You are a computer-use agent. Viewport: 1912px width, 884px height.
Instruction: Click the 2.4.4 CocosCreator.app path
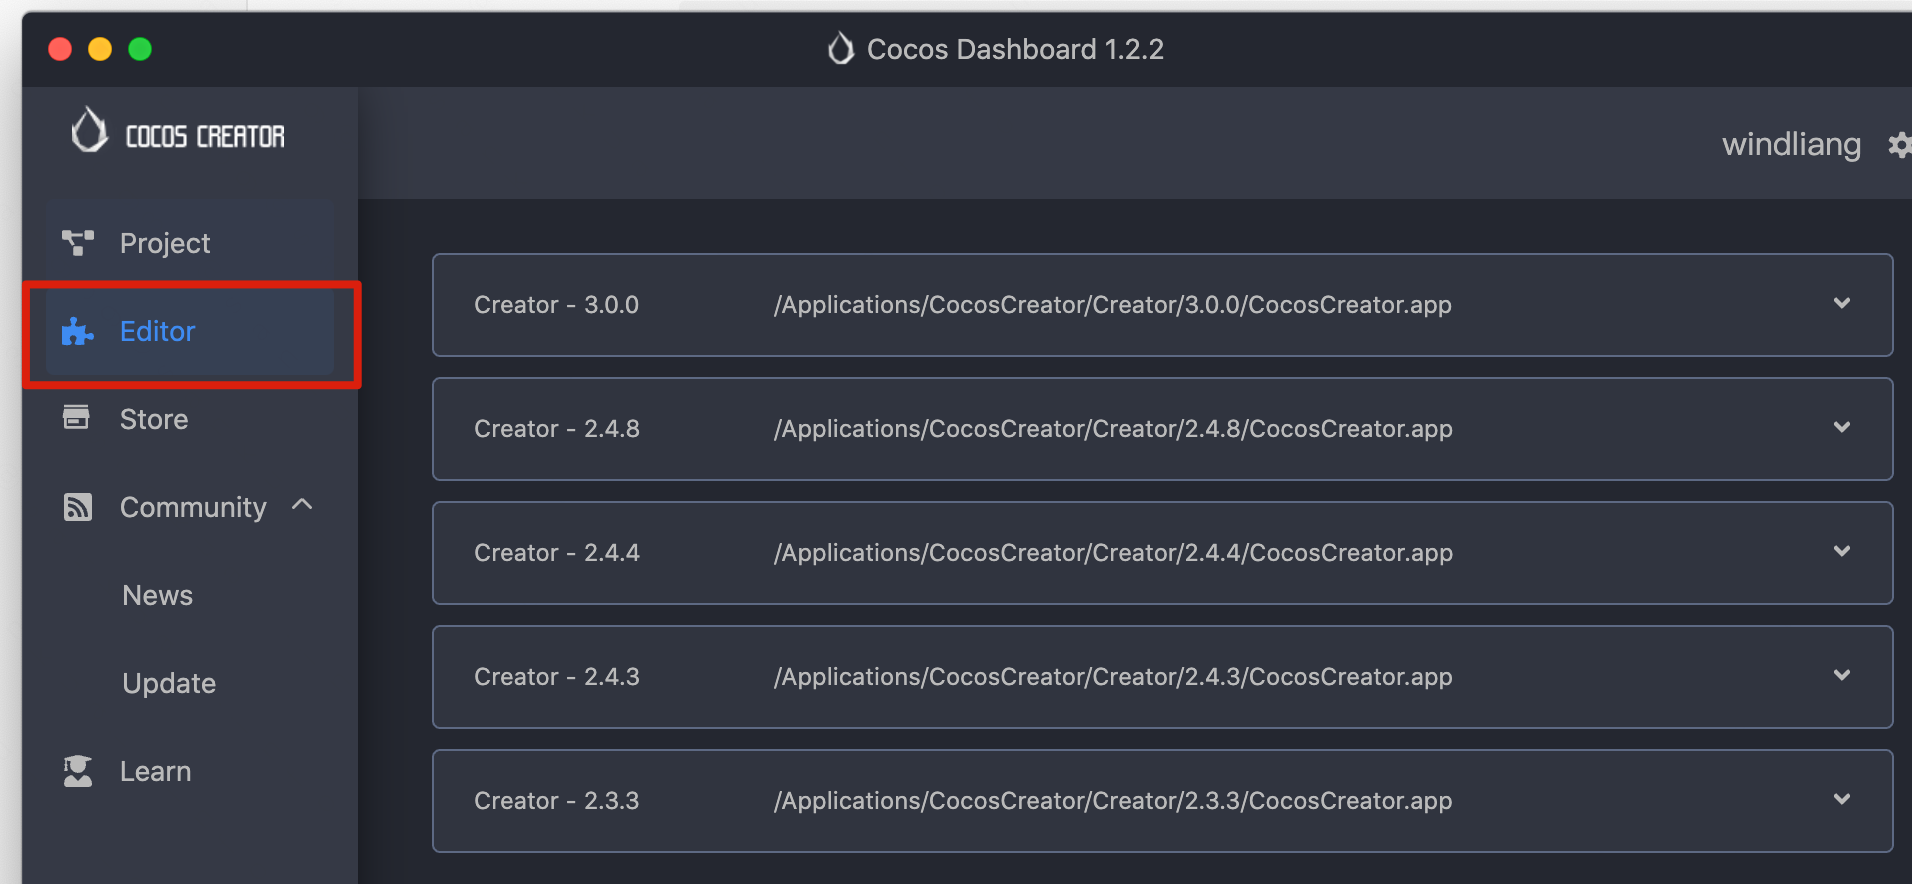[1113, 553]
